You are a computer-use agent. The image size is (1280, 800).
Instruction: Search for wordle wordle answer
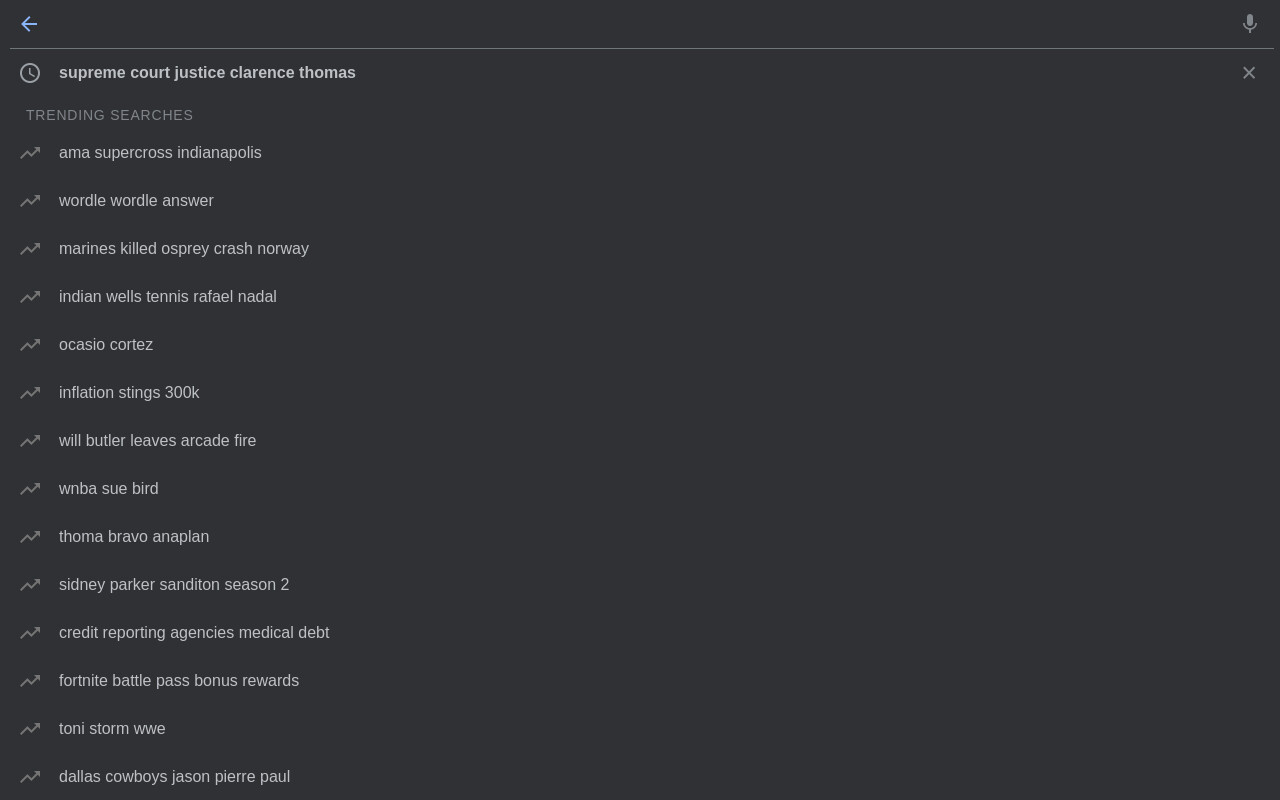point(640,201)
